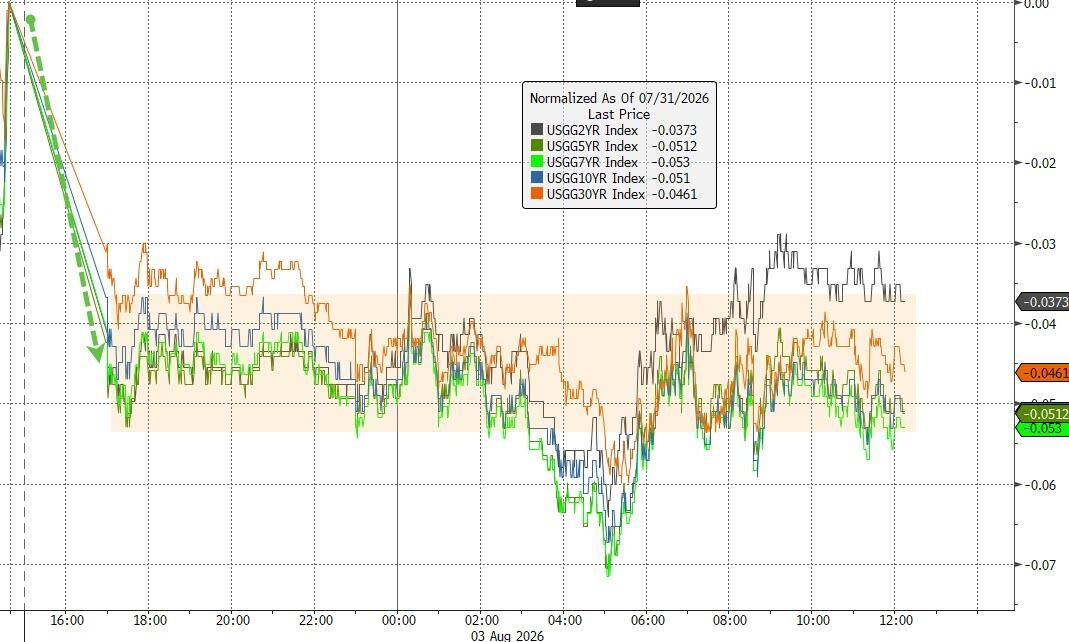The width and height of the screenshot is (1069, 642).
Task: Click the 16:00 time axis label
Action: pyautogui.click(x=67, y=620)
